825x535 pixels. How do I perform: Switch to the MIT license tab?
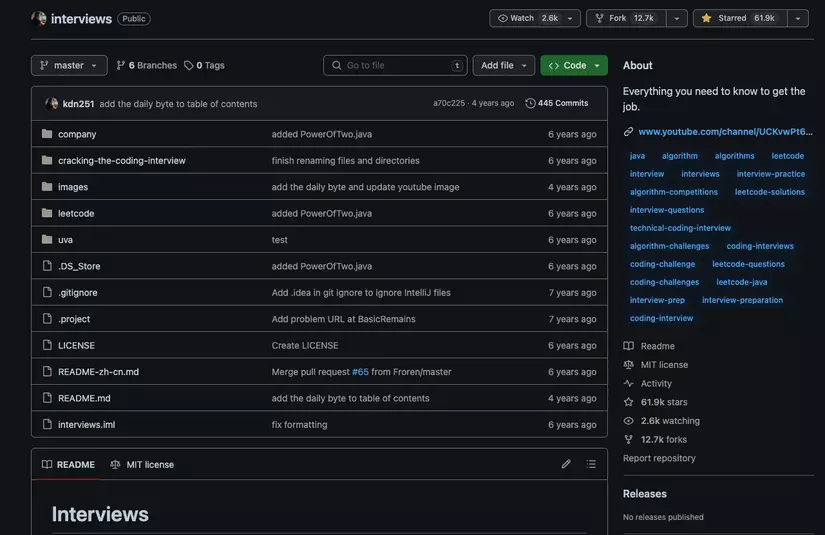click(142, 464)
